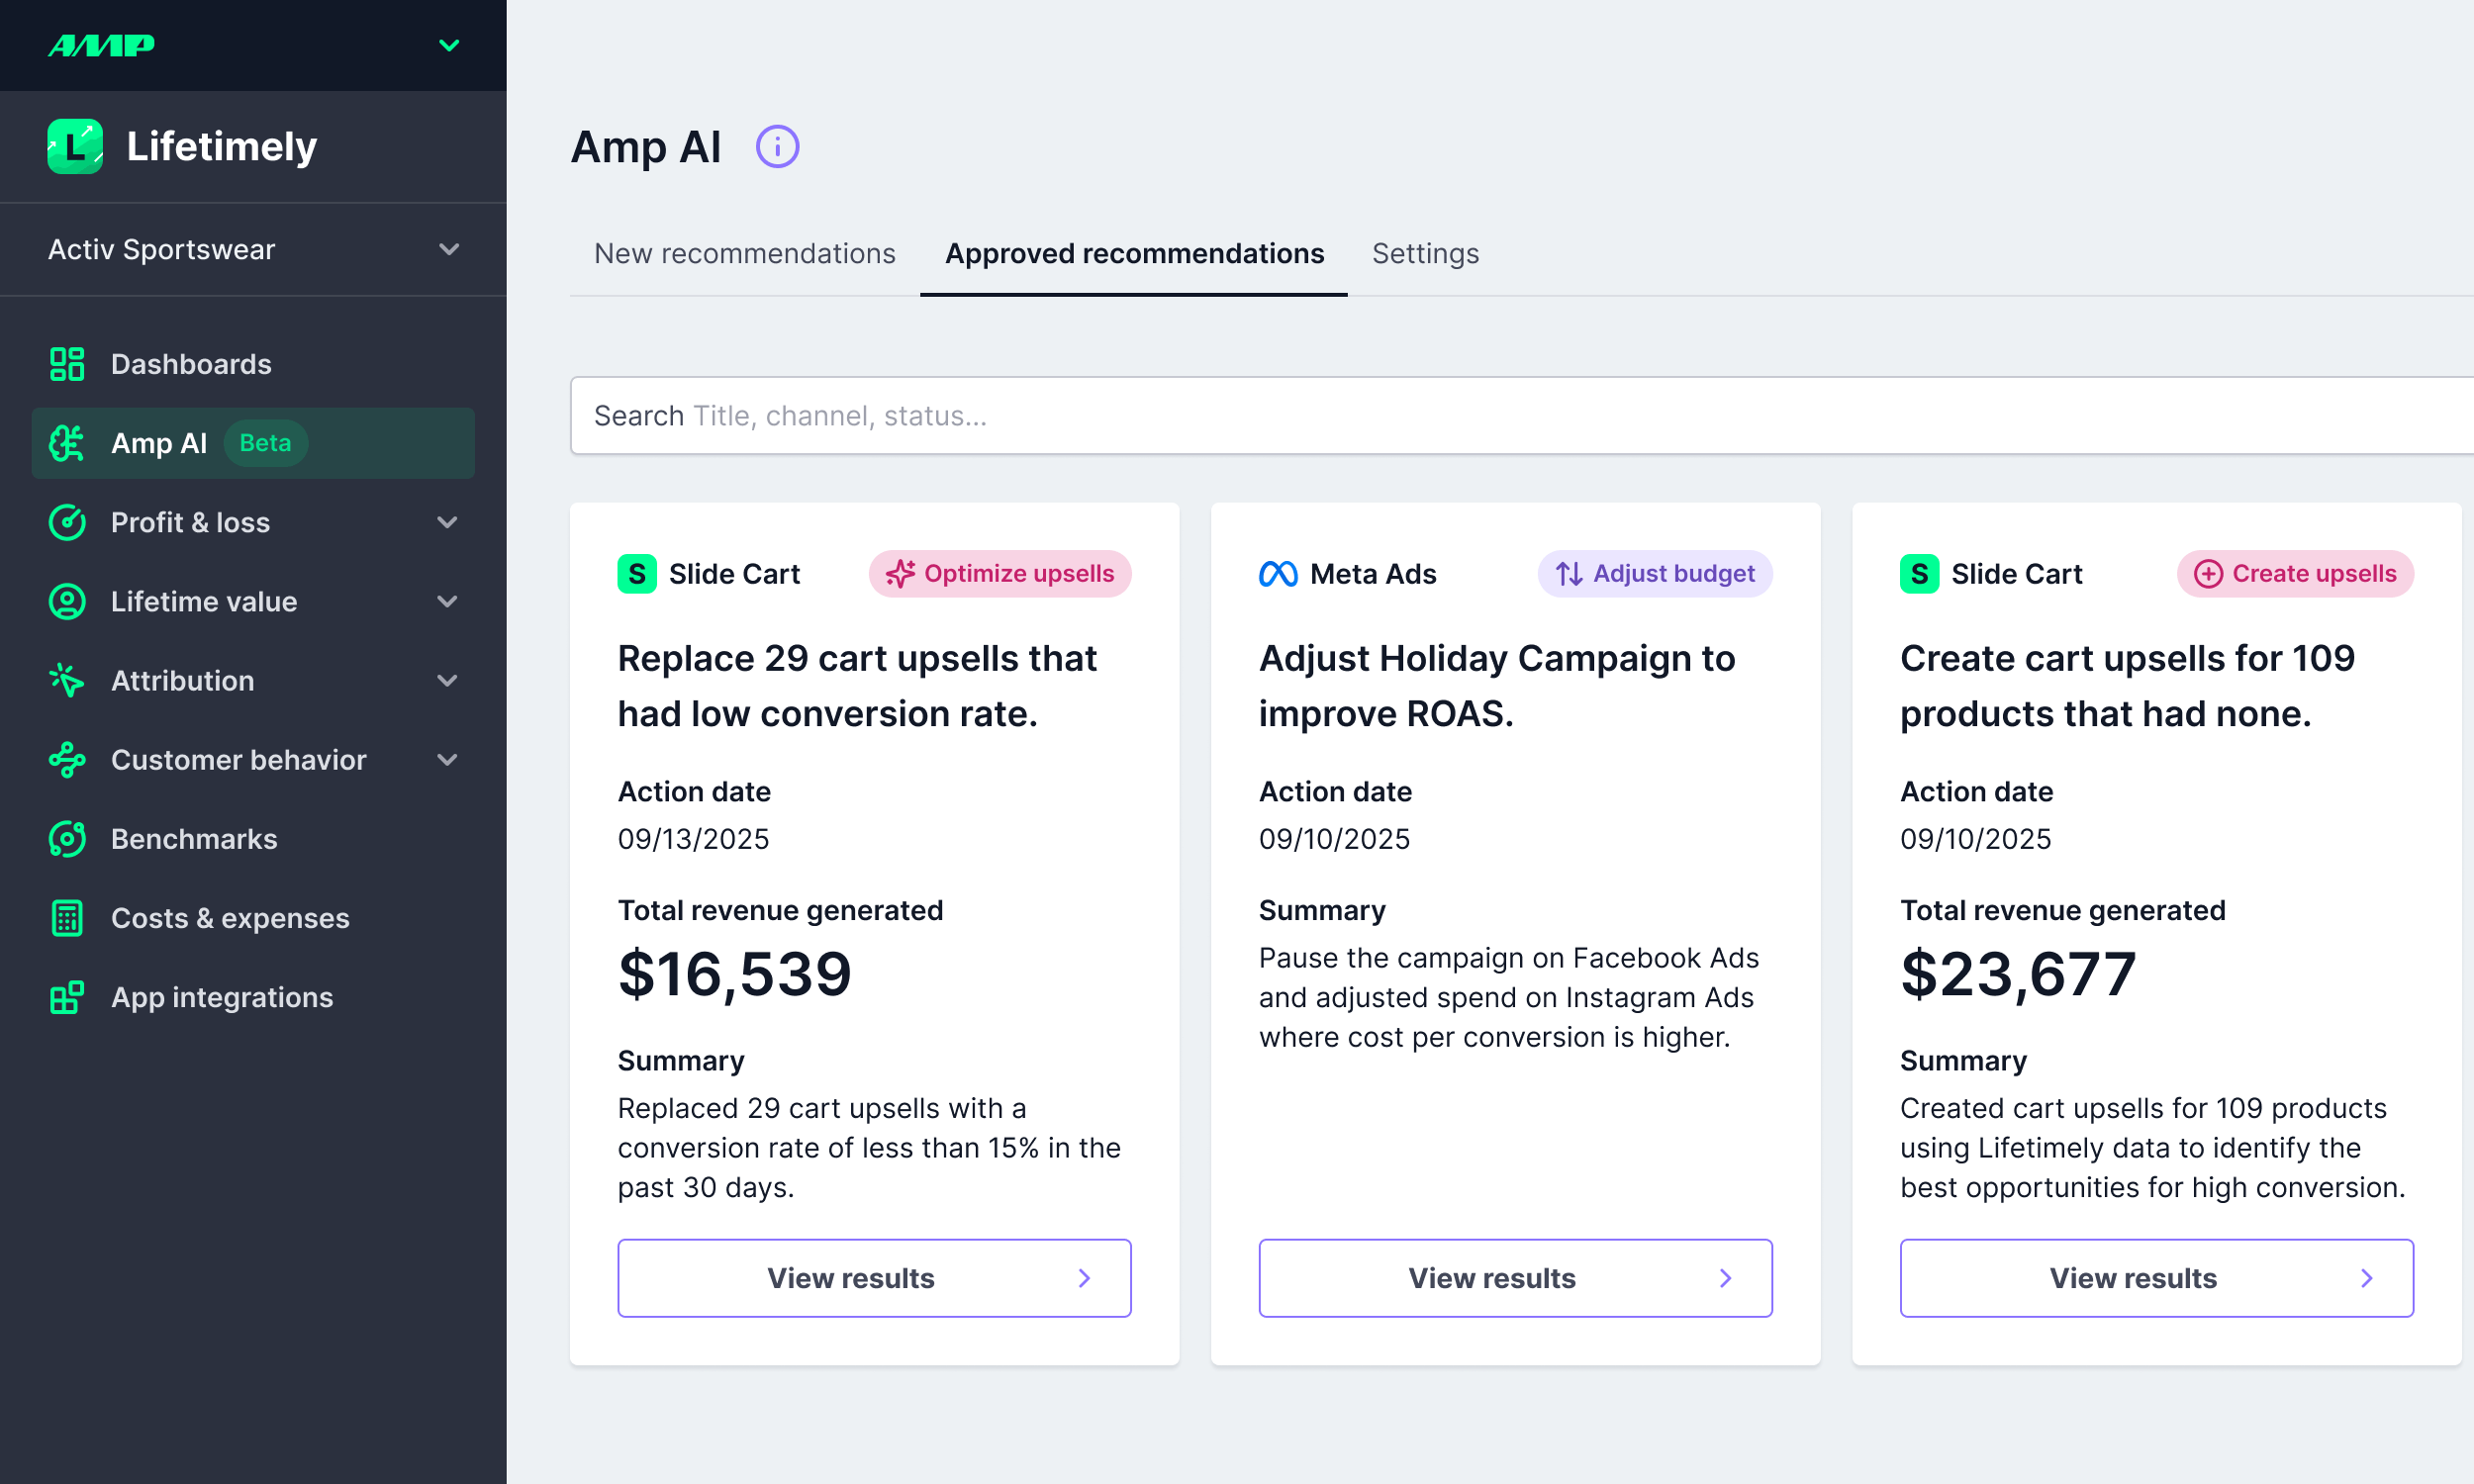Click the AMP logo at top left
This screenshot has height=1484, width=2474.
click(x=102, y=46)
